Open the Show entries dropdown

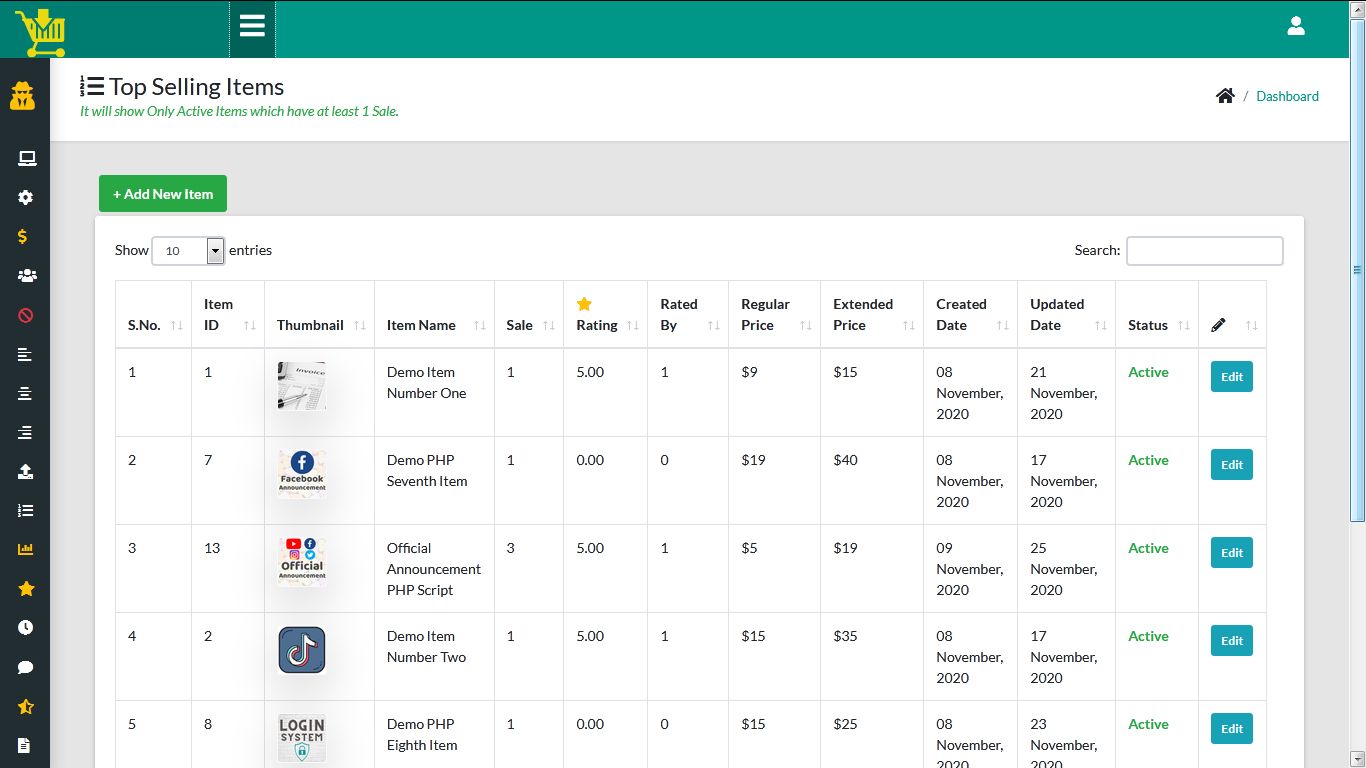coord(188,251)
